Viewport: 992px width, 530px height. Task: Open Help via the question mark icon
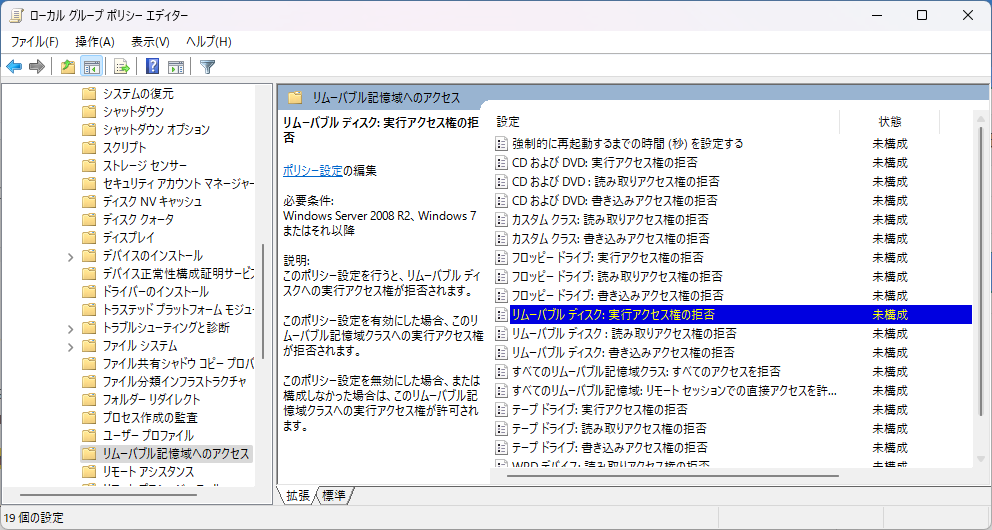click(x=152, y=66)
